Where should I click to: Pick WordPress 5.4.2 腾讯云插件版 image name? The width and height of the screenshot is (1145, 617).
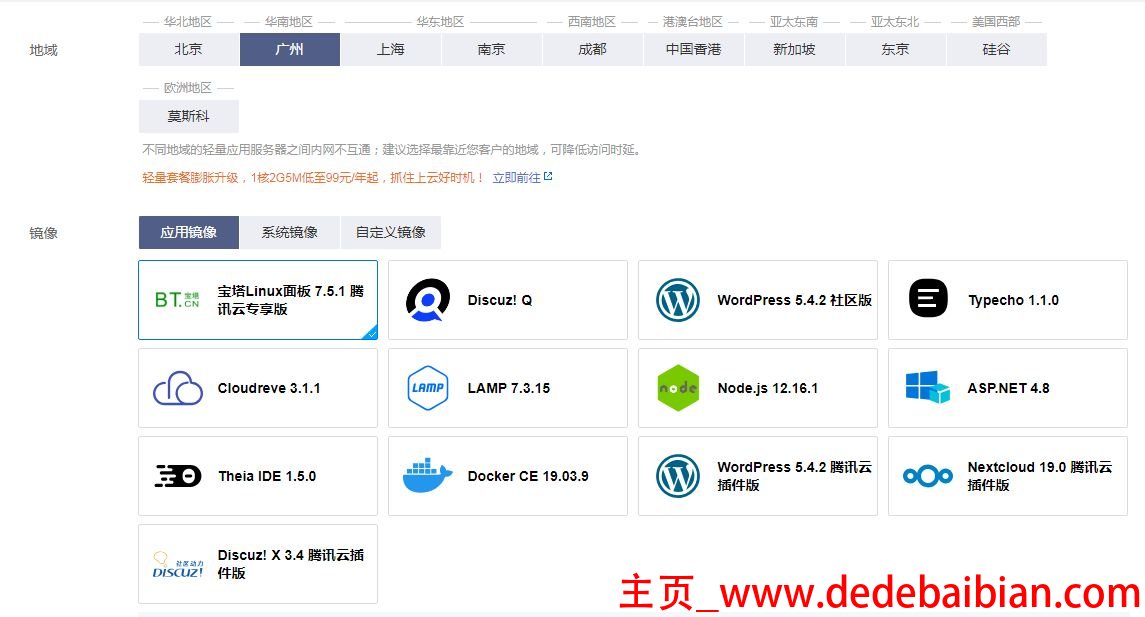coord(794,476)
